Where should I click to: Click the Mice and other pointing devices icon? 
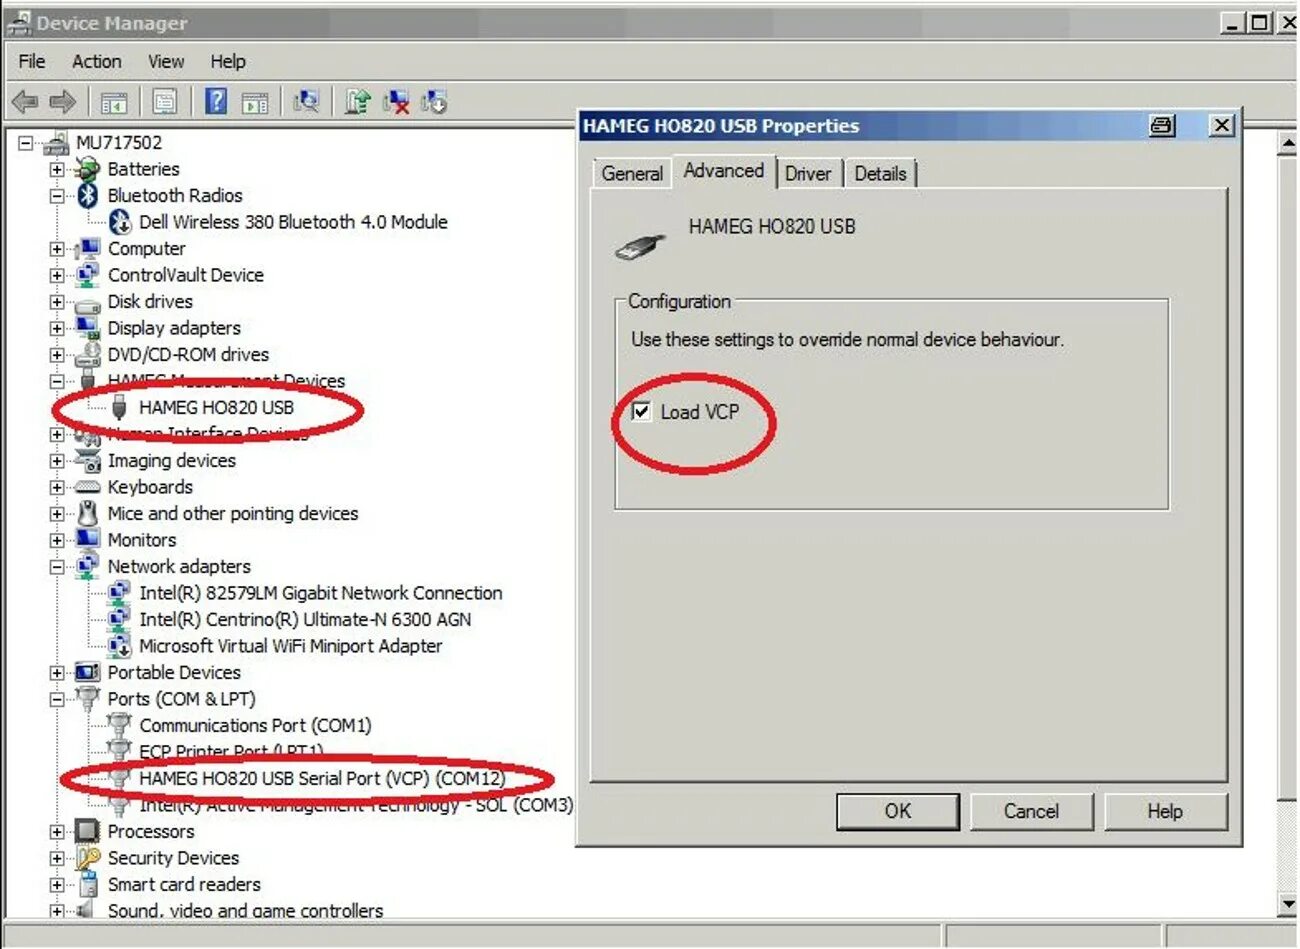tap(88, 513)
